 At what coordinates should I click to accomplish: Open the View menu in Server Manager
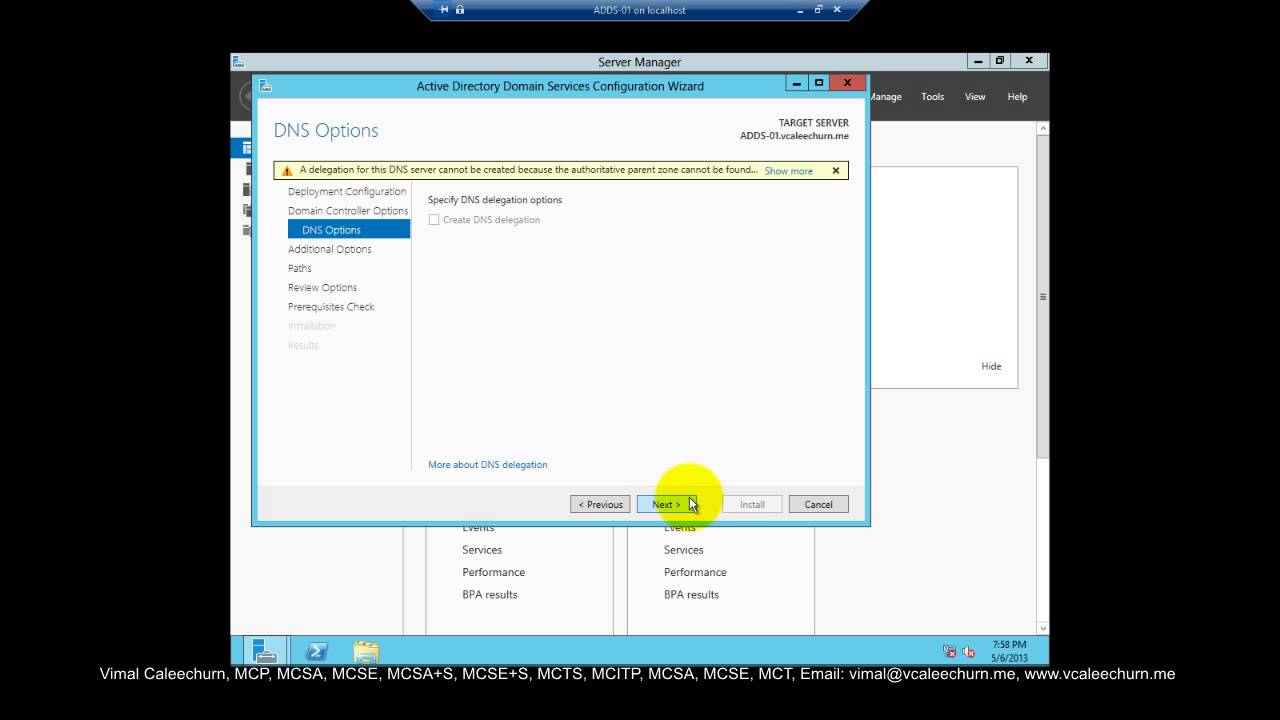975,97
